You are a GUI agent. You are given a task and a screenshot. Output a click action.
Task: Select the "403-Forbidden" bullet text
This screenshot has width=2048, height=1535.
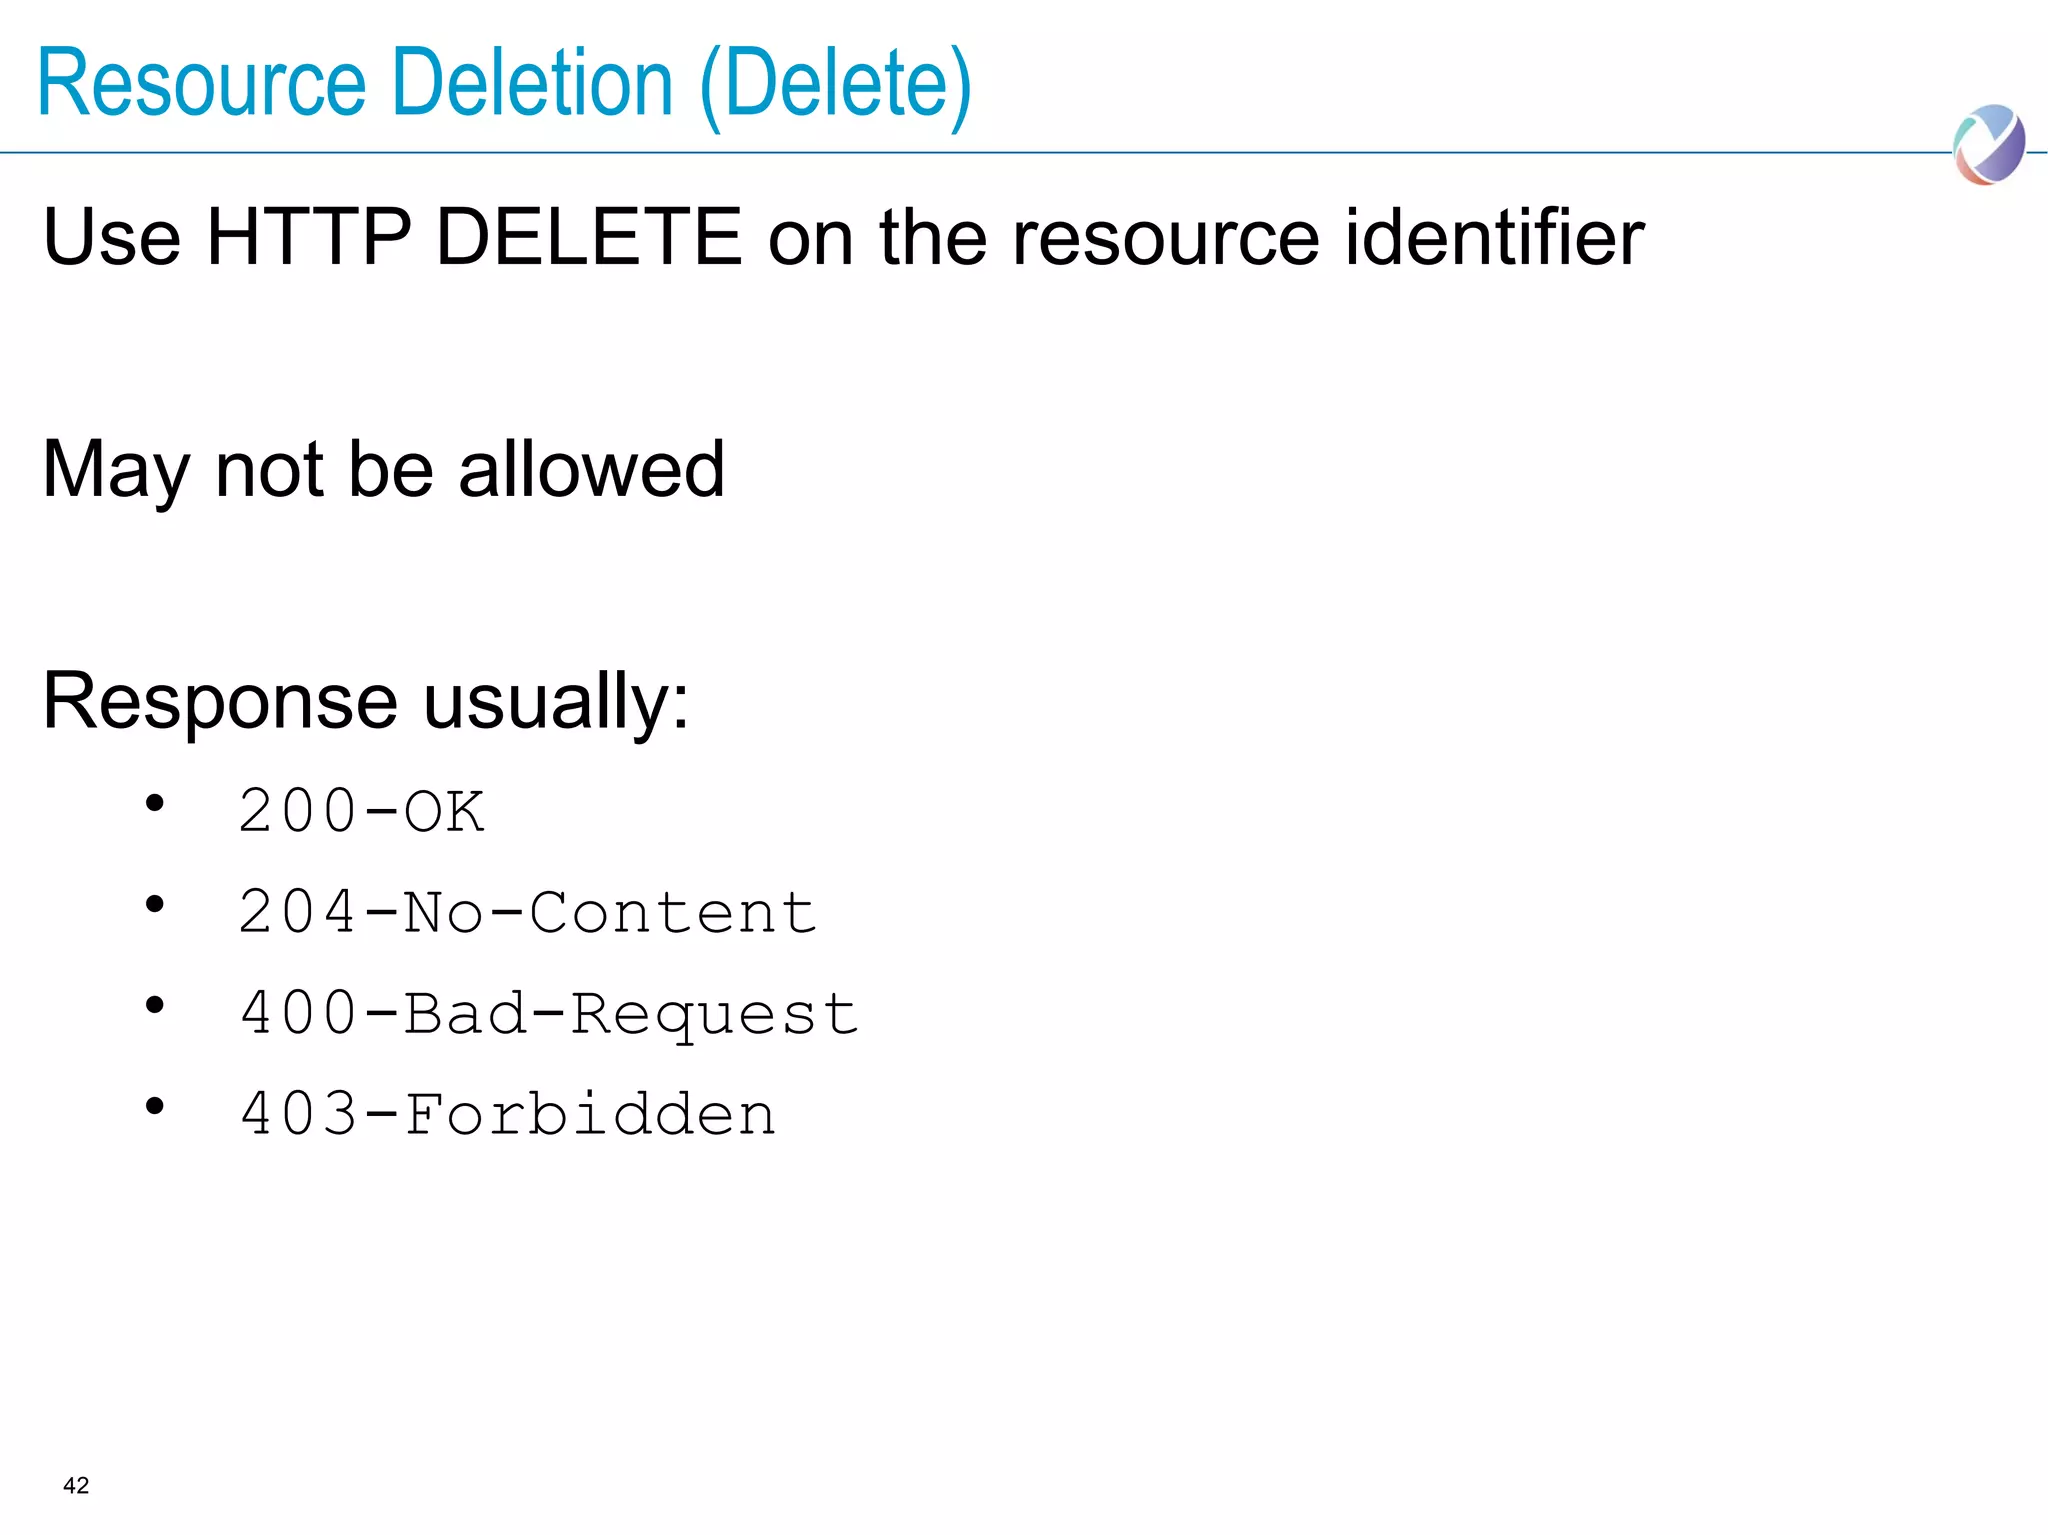508,1114
